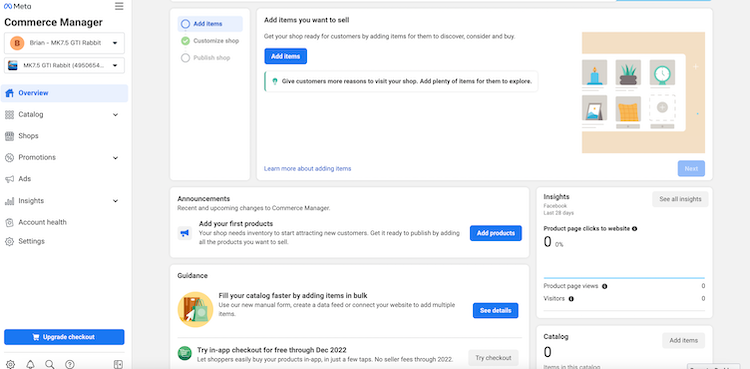This screenshot has height=369, width=750.
Task: Click blue Add items button
Action: click(x=286, y=56)
